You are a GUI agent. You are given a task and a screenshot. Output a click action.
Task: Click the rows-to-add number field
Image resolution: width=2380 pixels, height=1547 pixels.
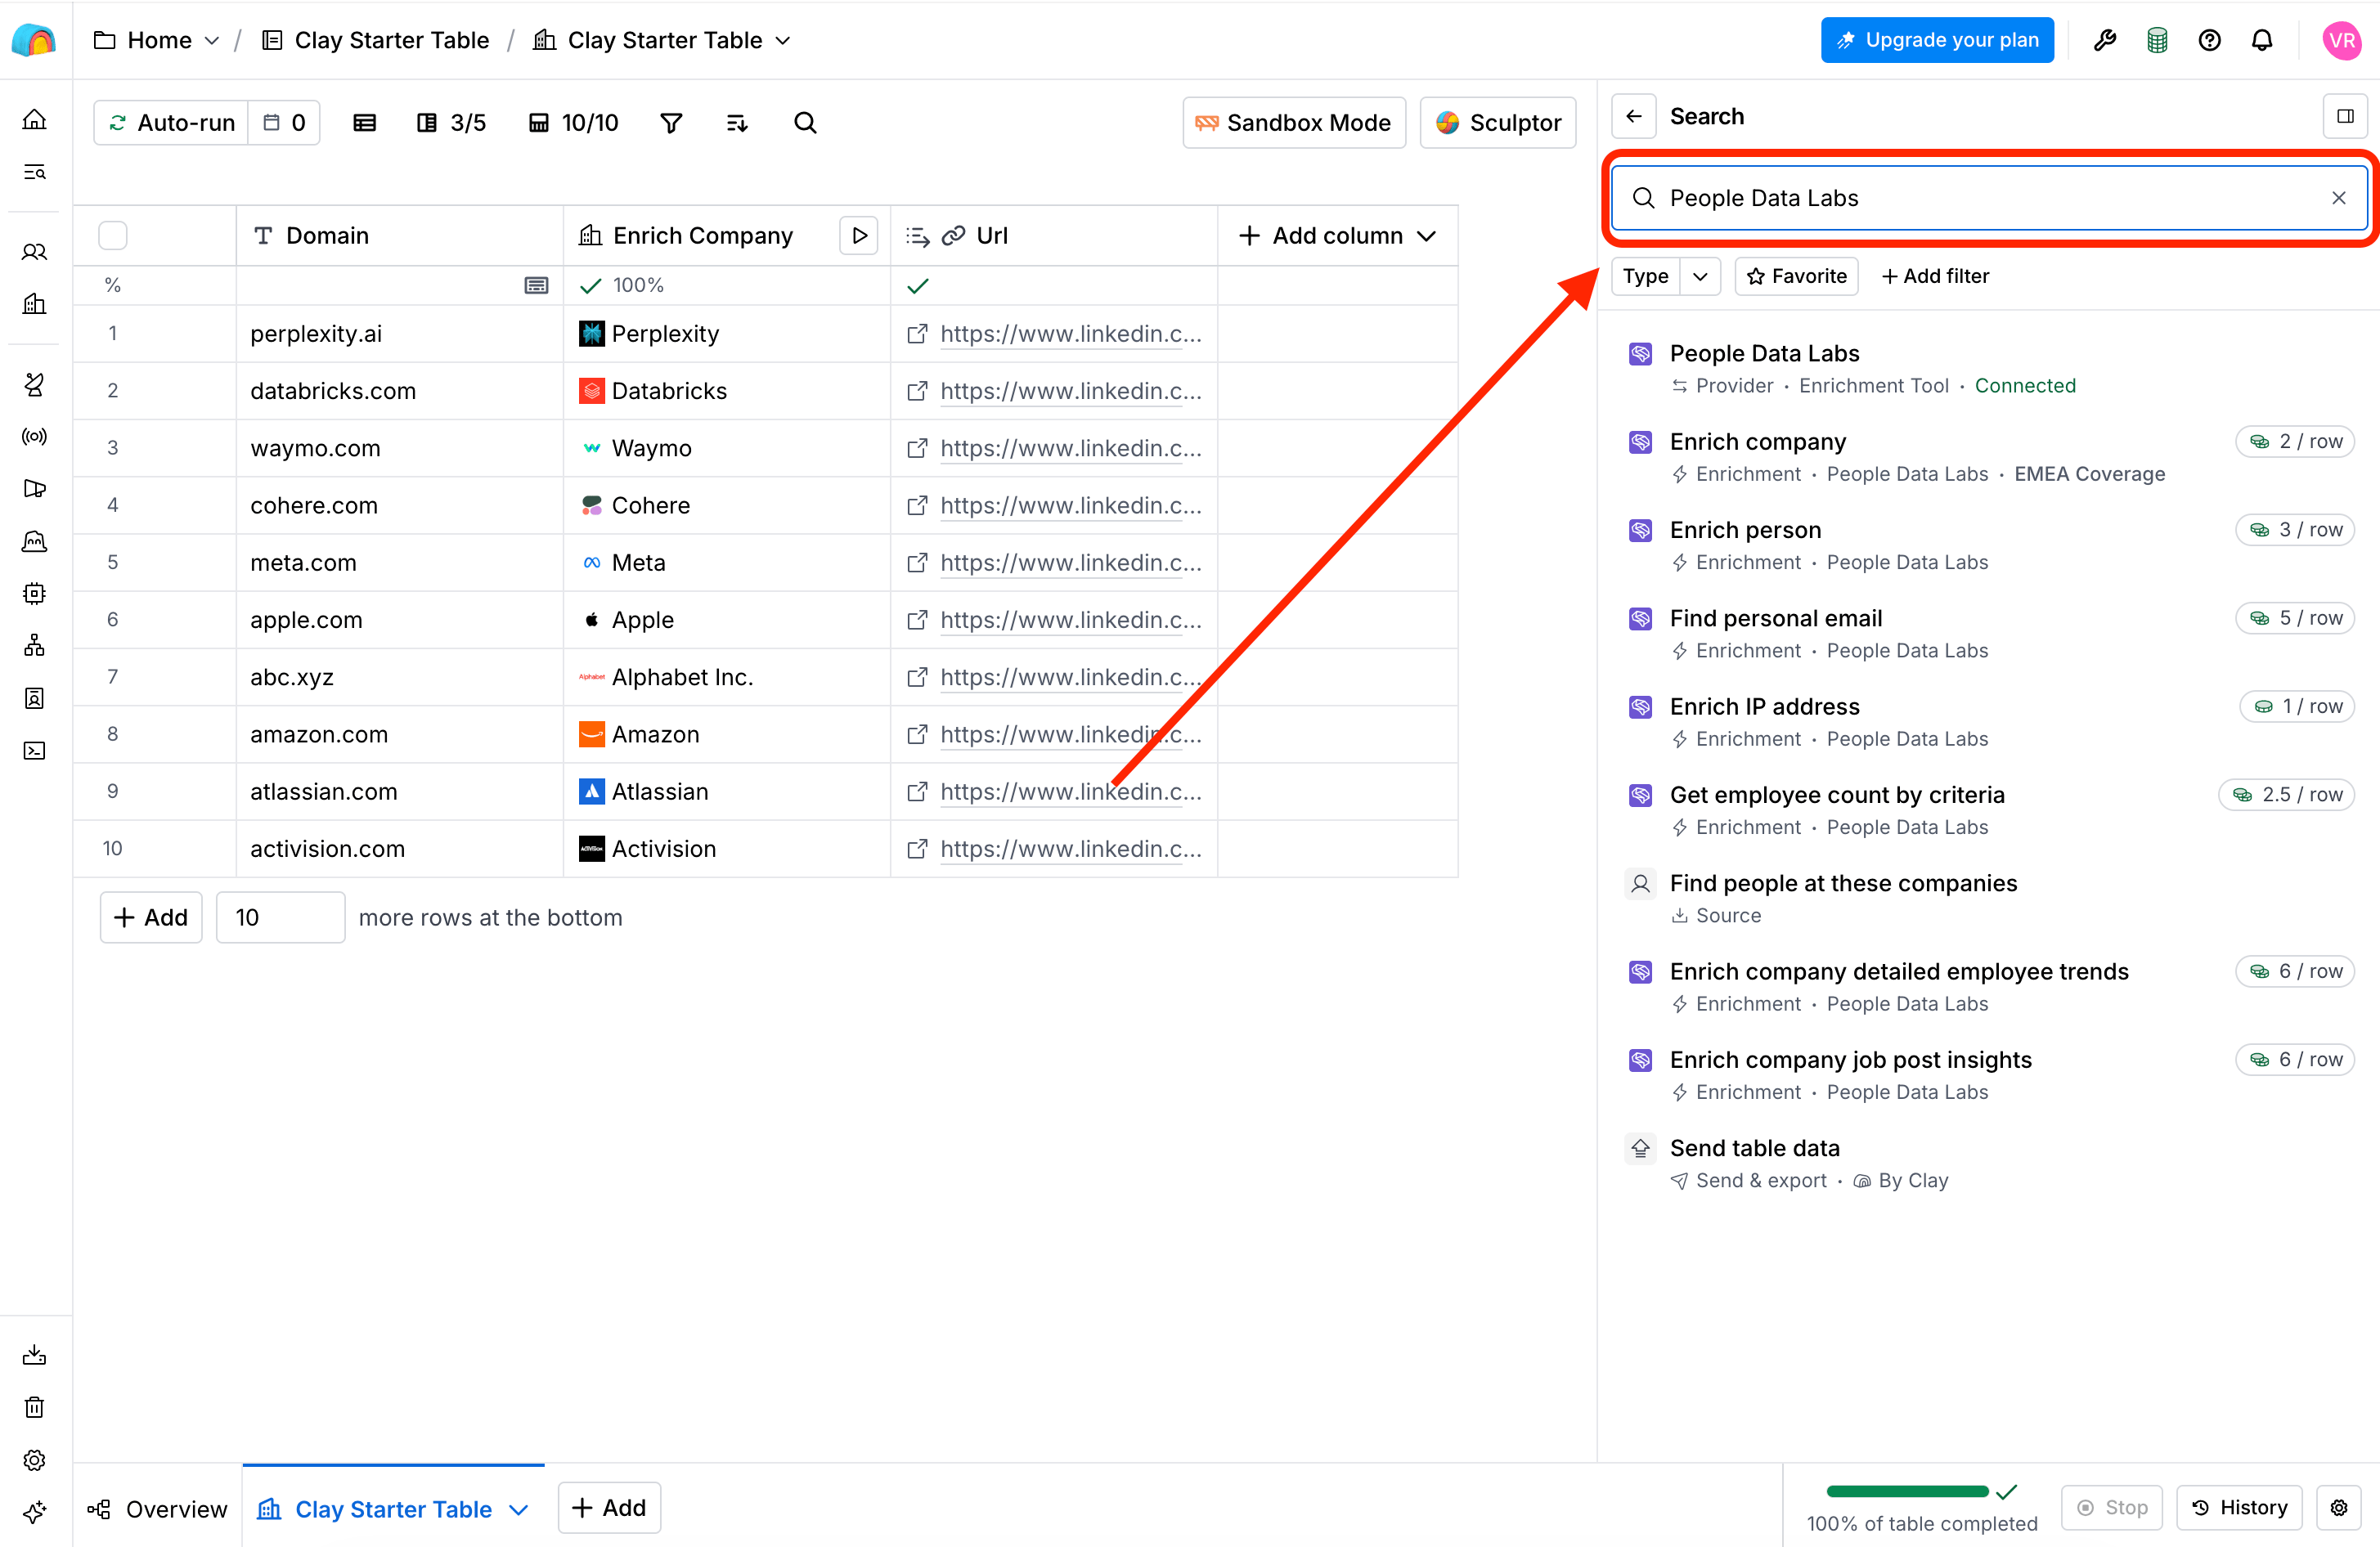point(281,917)
